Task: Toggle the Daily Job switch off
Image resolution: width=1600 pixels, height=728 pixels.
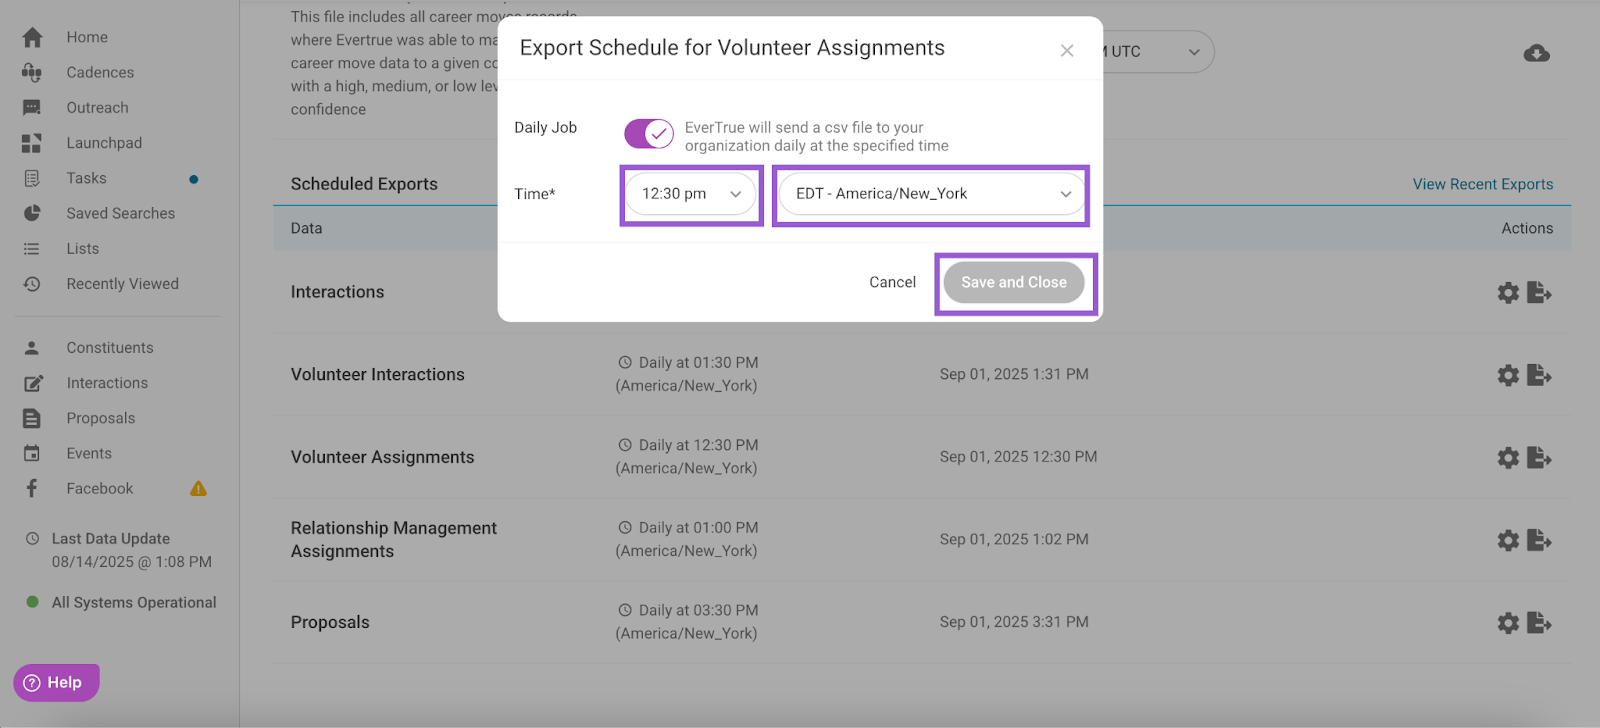Action: (649, 133)
